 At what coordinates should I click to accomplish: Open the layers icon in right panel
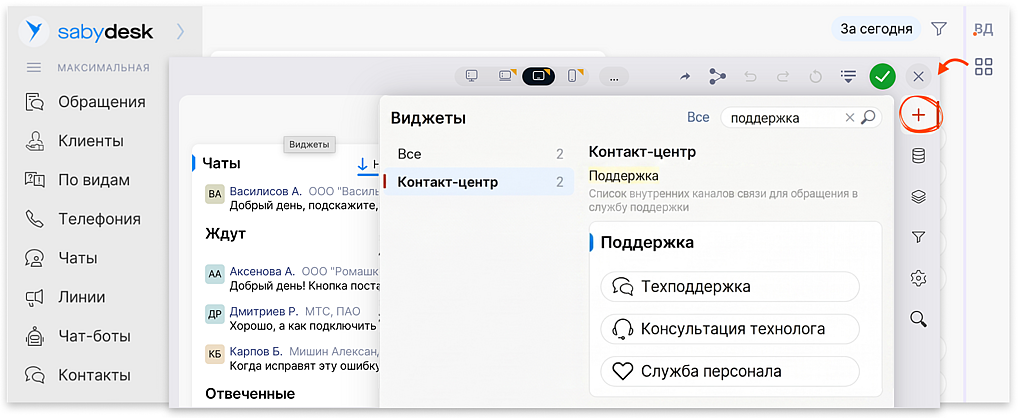(918, 197)
